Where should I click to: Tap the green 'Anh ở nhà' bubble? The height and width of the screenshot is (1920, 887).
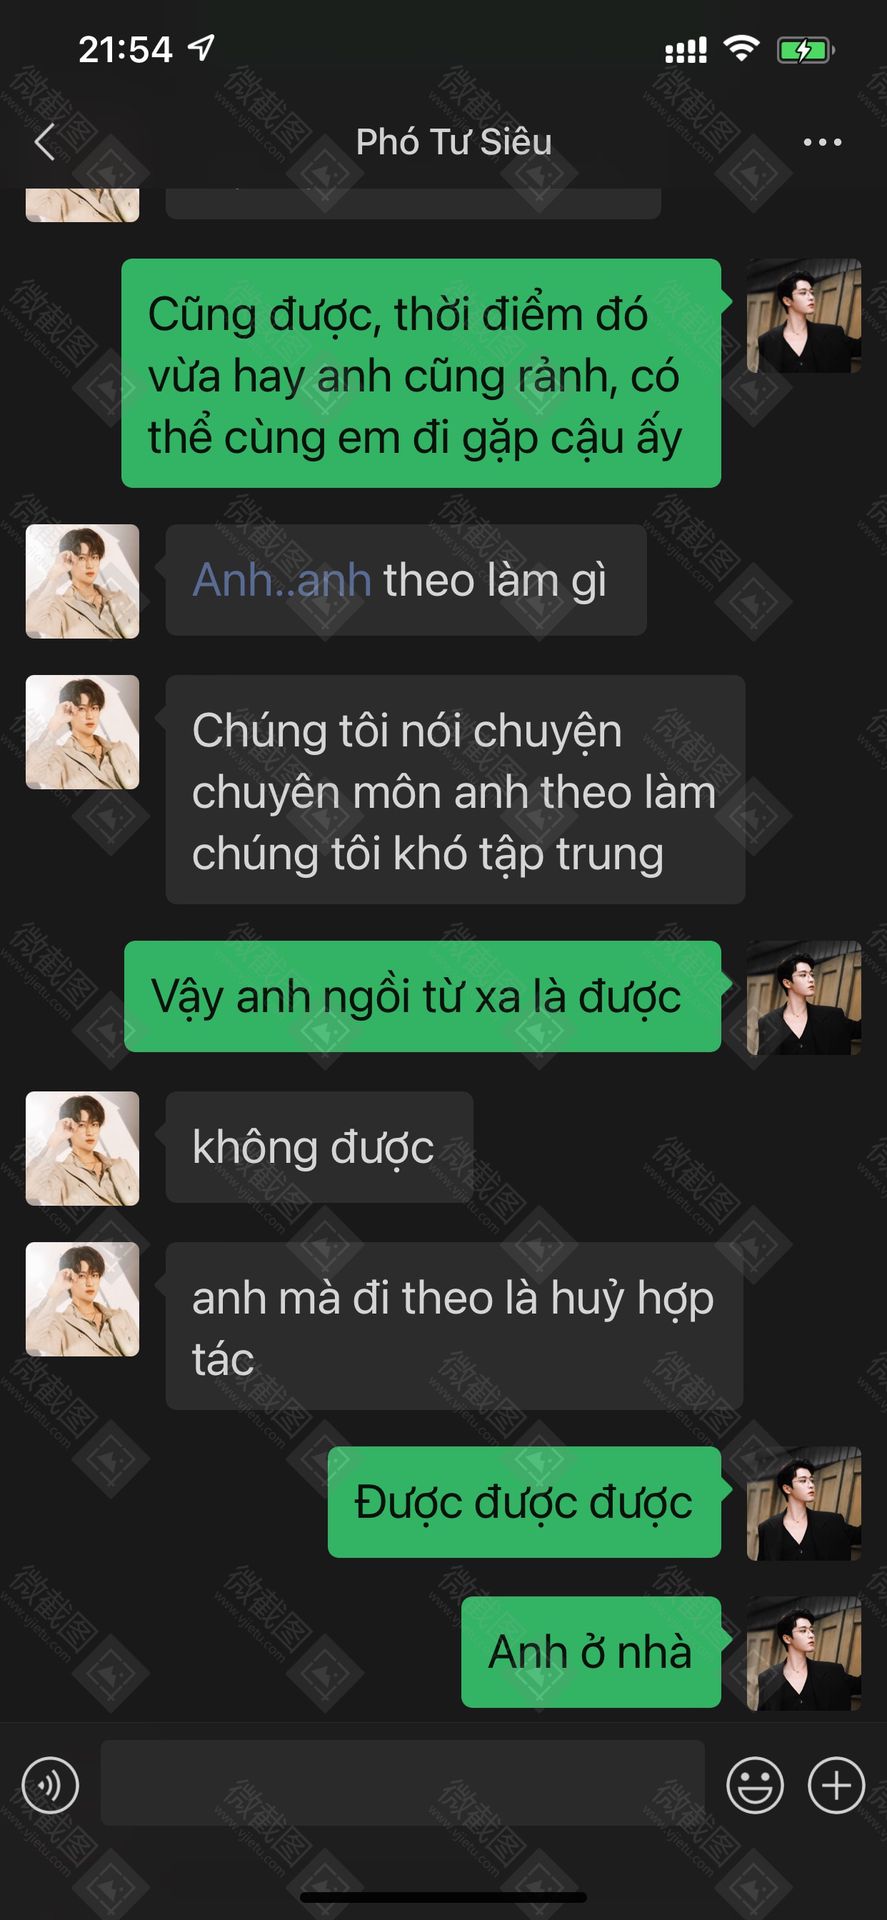tap(591, 1652)
